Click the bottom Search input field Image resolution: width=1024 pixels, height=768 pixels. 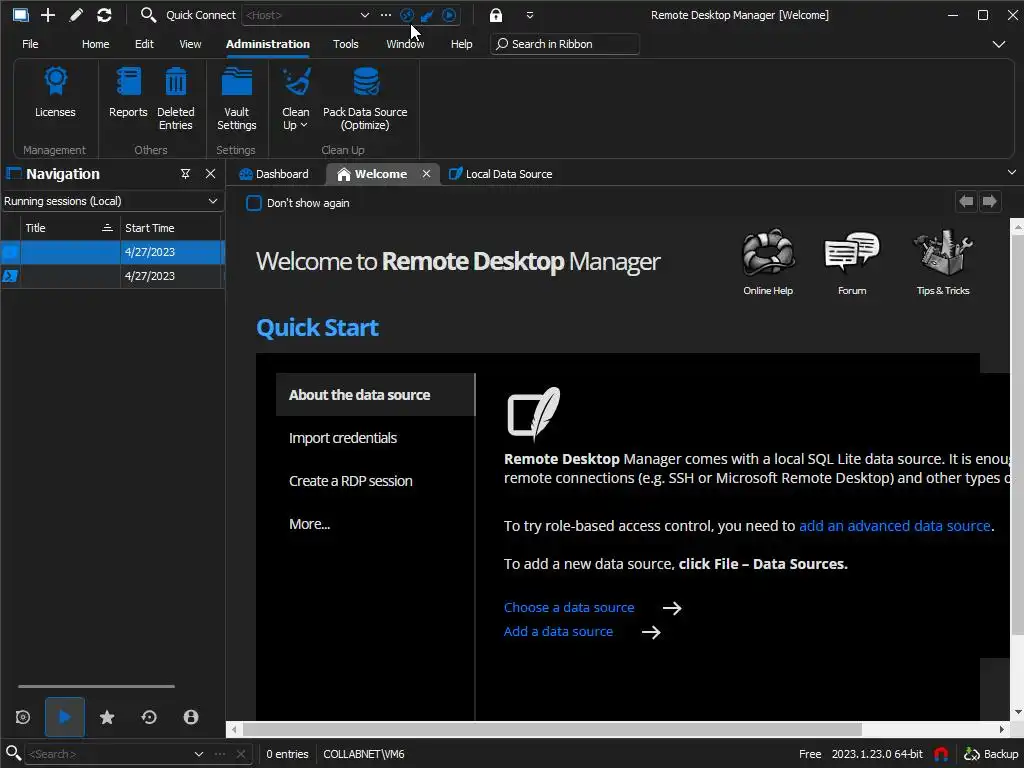[x=108, y=754]
